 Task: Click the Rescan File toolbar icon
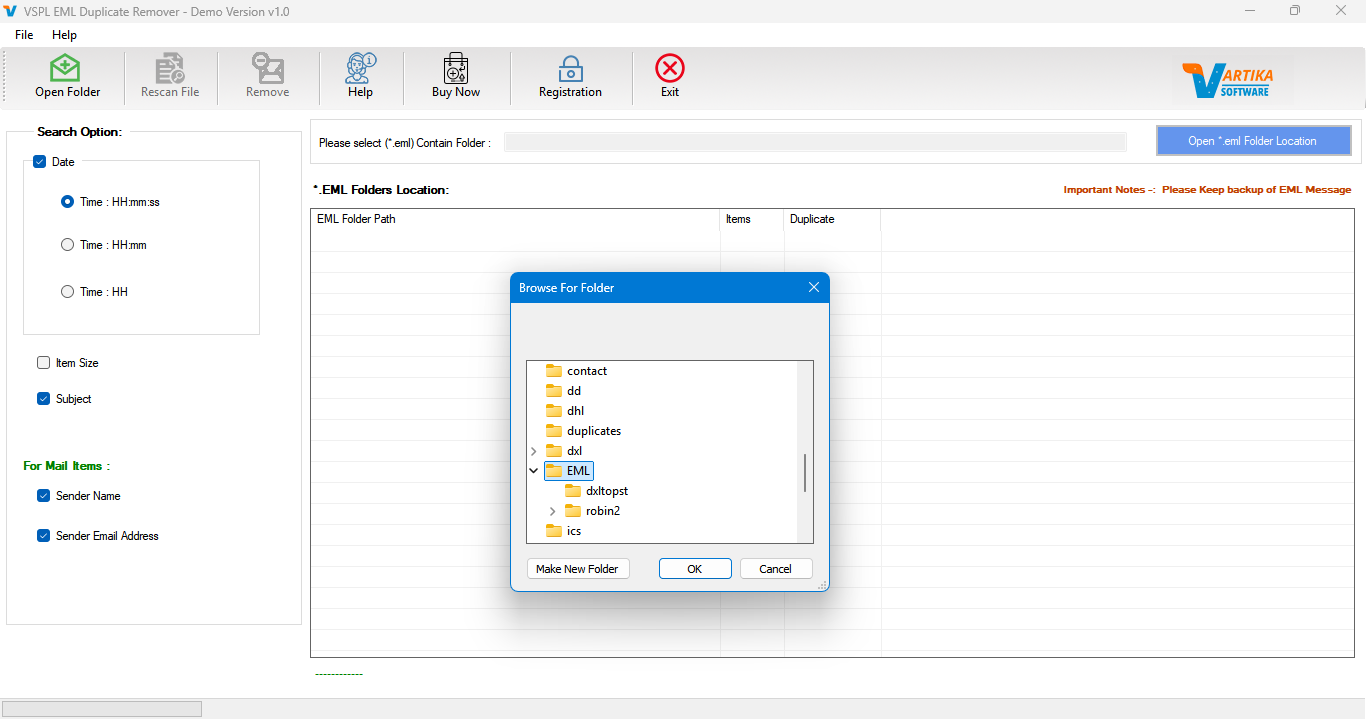tap(170, 68)
